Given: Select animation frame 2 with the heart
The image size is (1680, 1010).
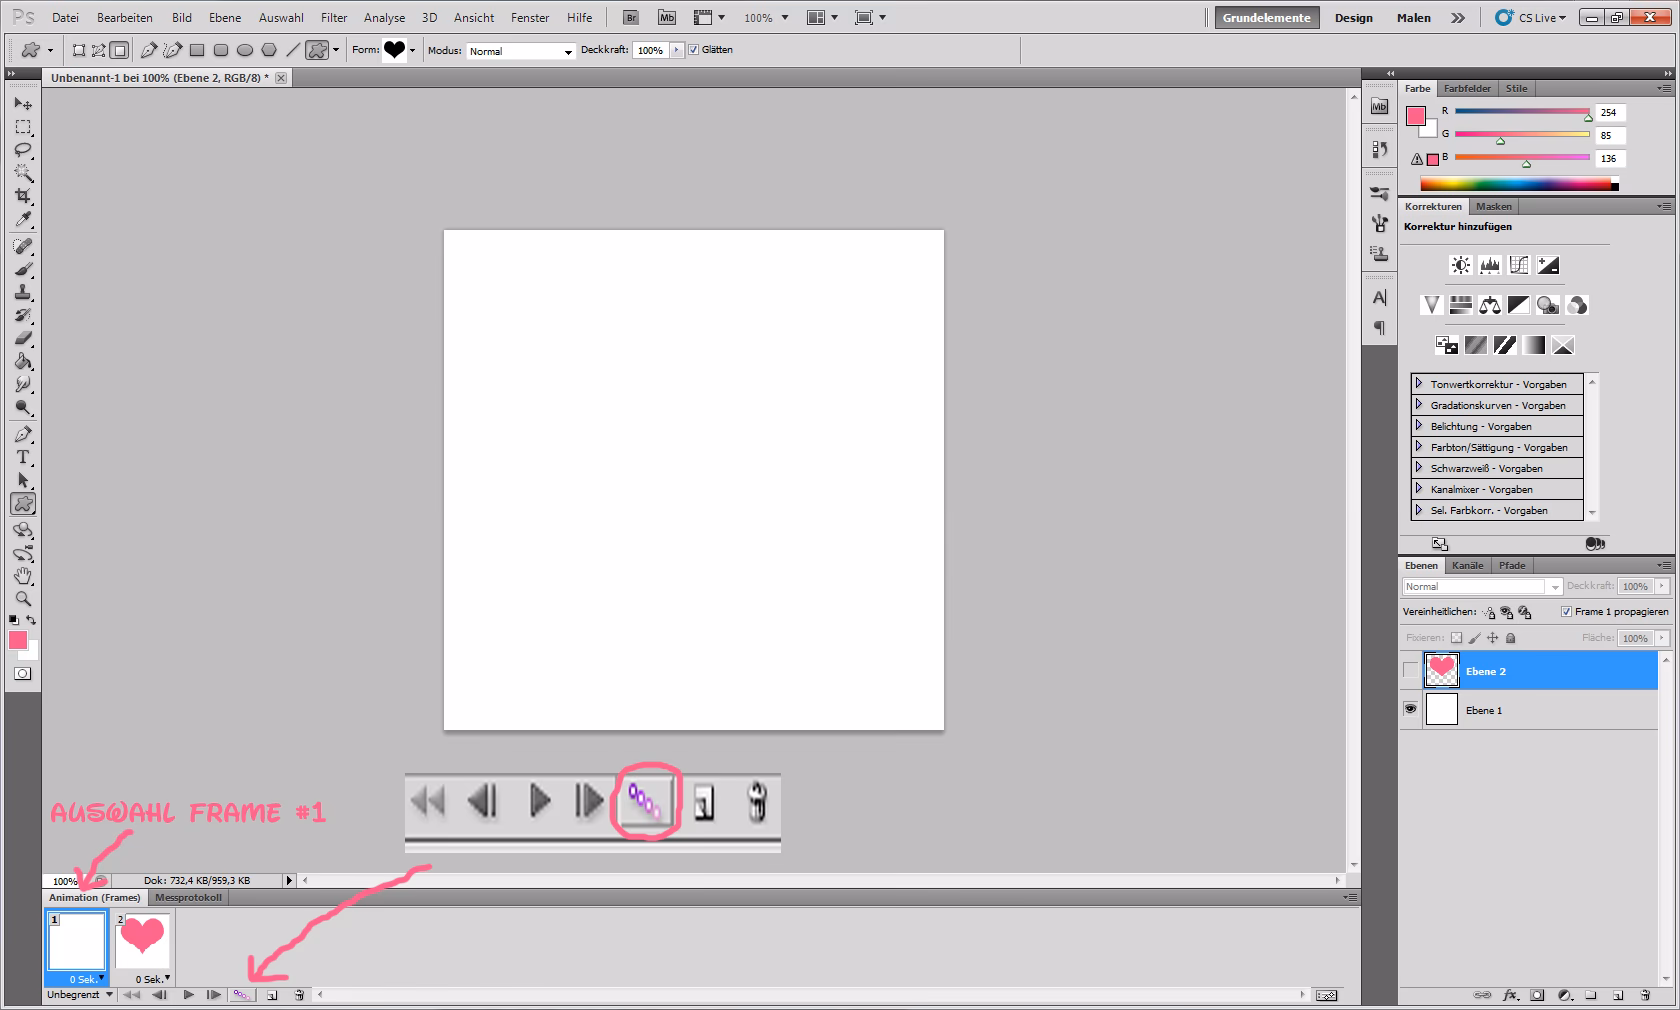Looking at the screenshot, I should coord(142,940).
